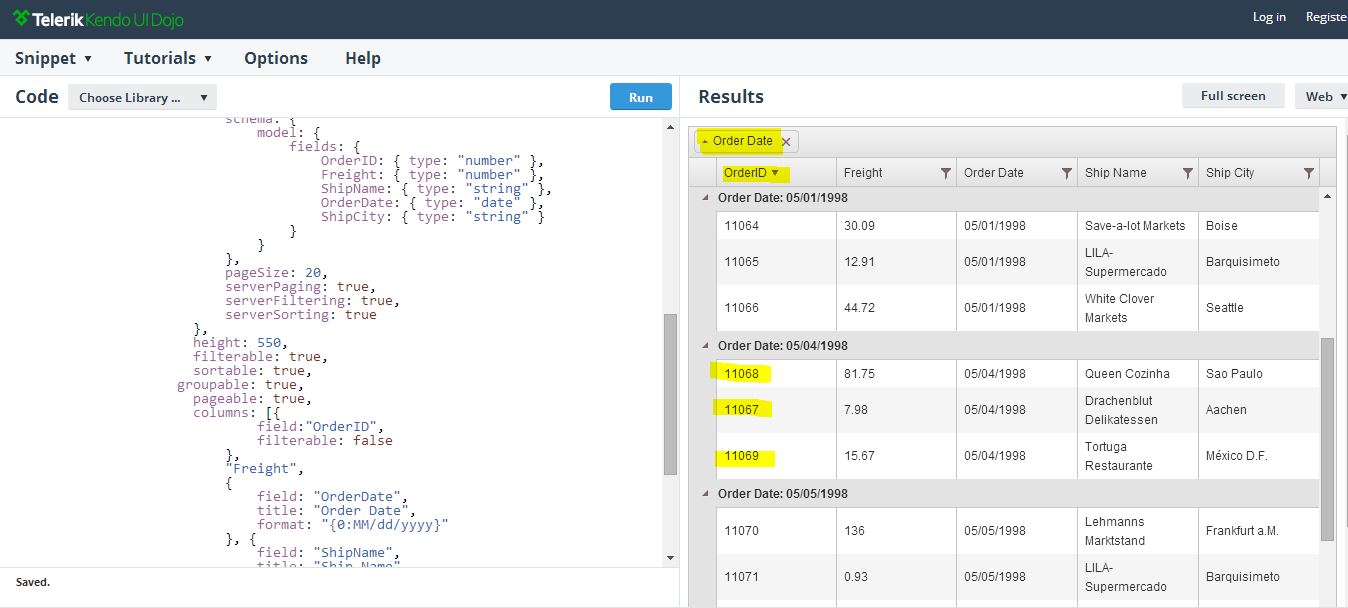Open the Choose Library dropdown
Viewport: 1348px width, 608px height.
142,98
